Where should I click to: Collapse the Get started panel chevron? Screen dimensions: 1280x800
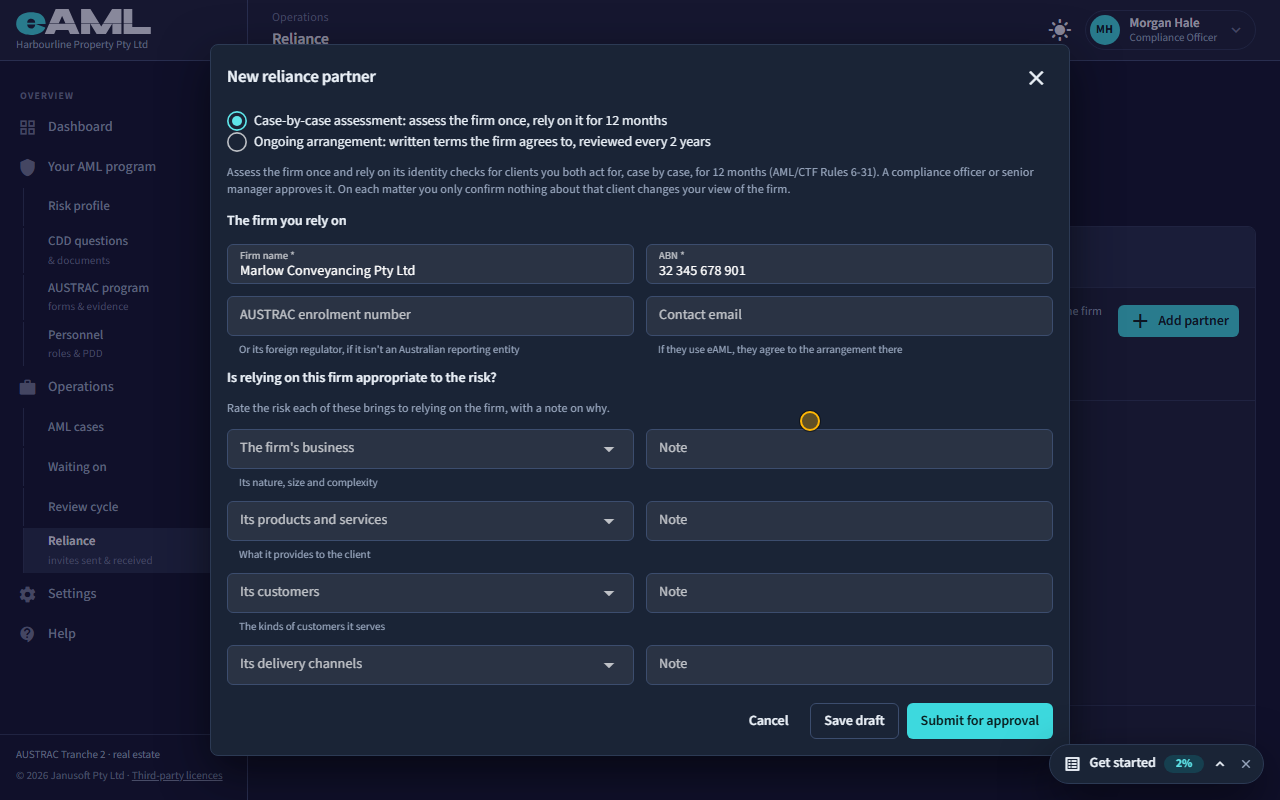pos(1220,764)
